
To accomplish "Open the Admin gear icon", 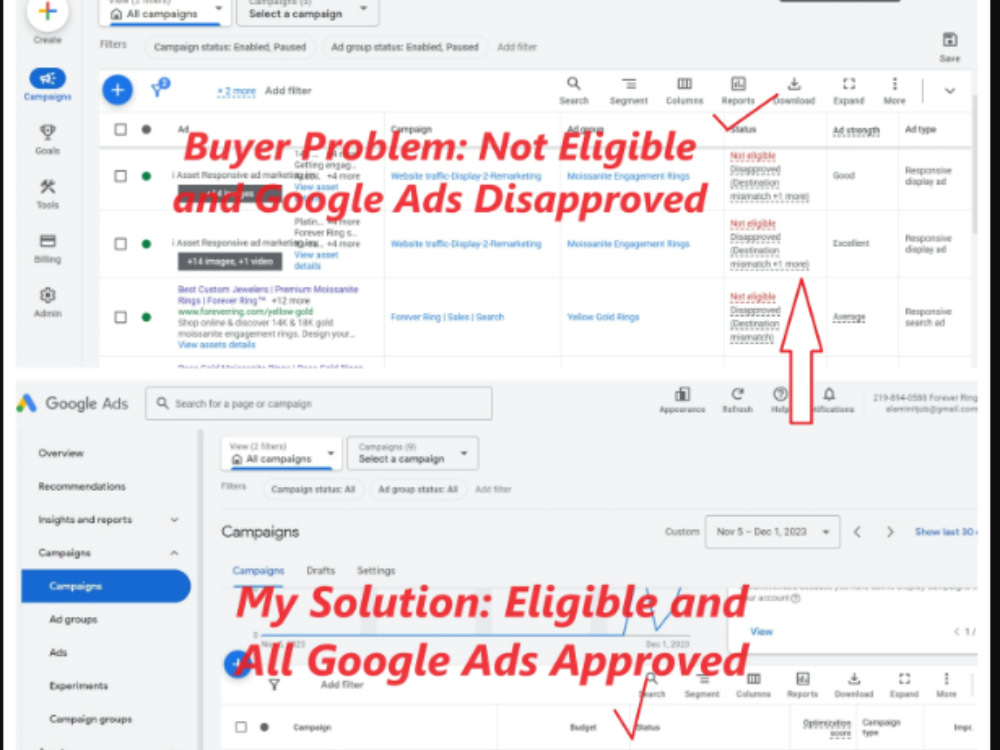I will point(47,295).
